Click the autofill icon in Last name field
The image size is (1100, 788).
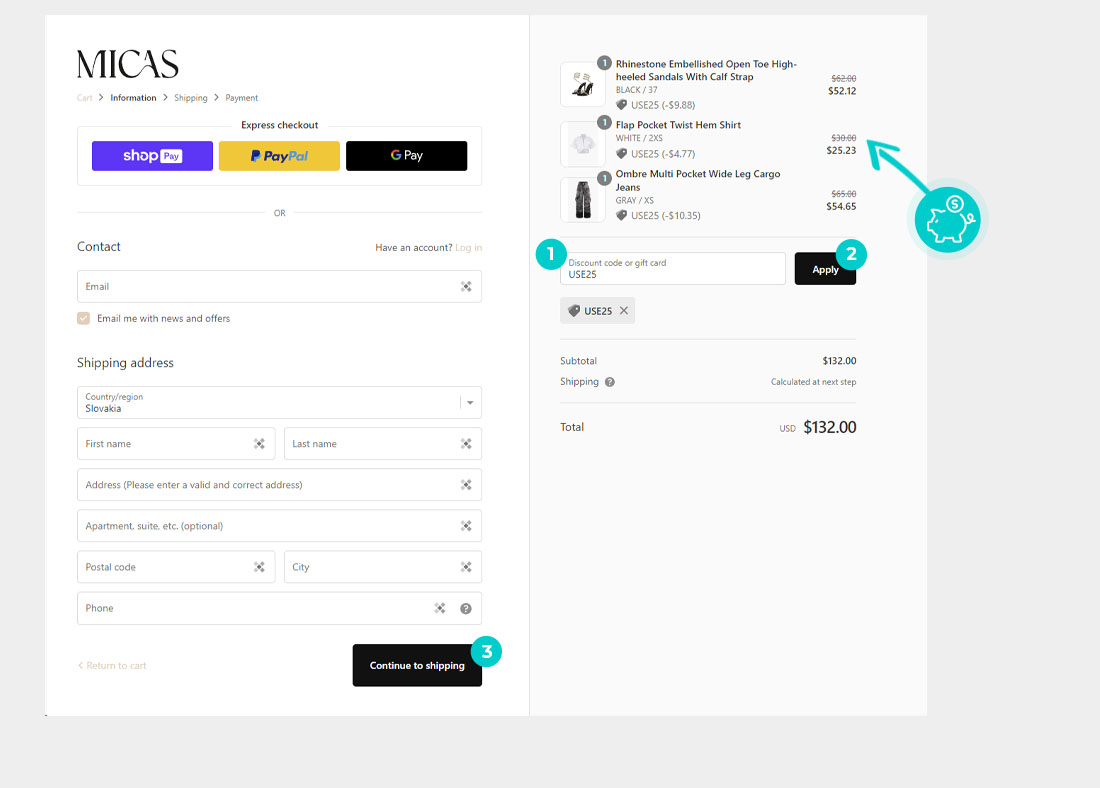(x=466, y=444)
